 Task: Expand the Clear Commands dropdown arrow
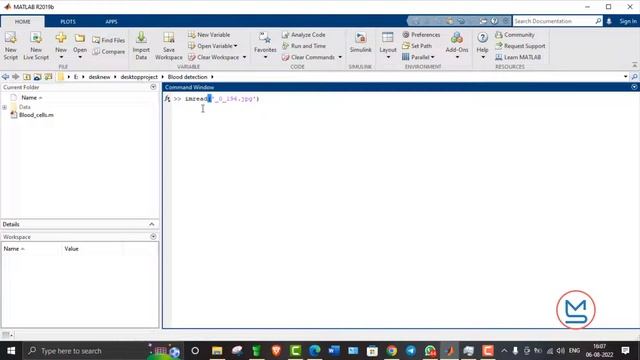click(340, 57)
